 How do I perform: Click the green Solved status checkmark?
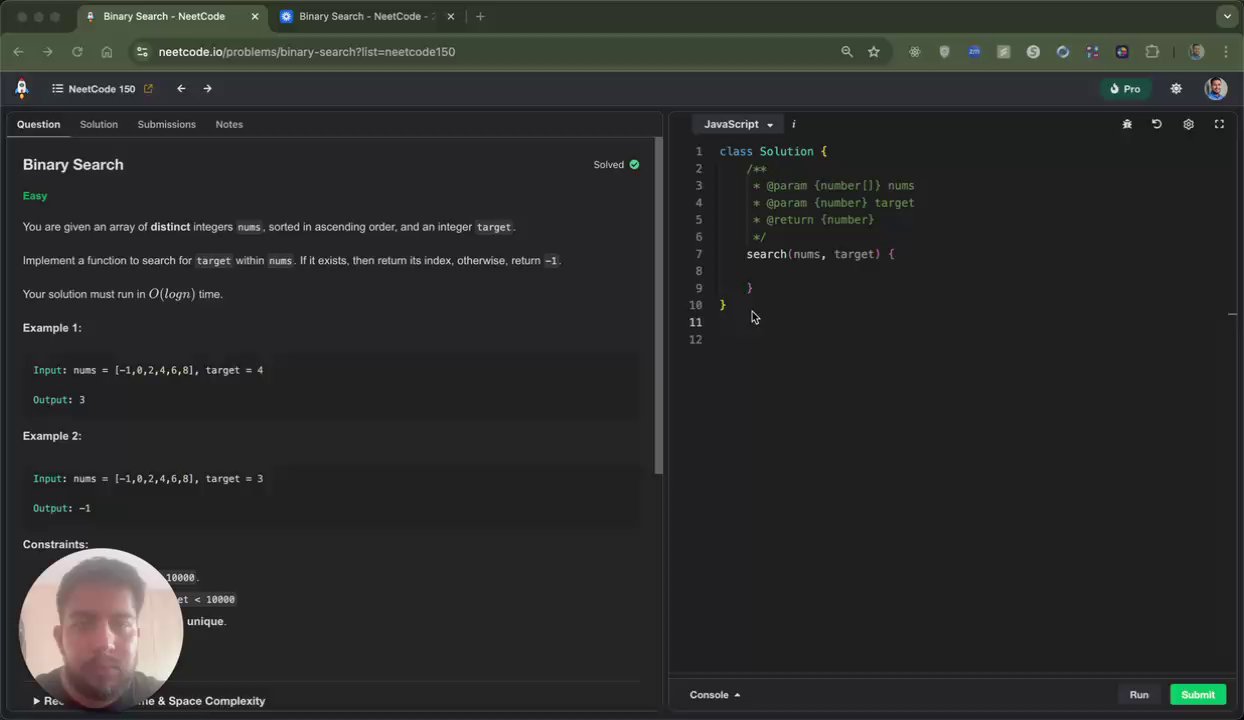pos(634,165)
